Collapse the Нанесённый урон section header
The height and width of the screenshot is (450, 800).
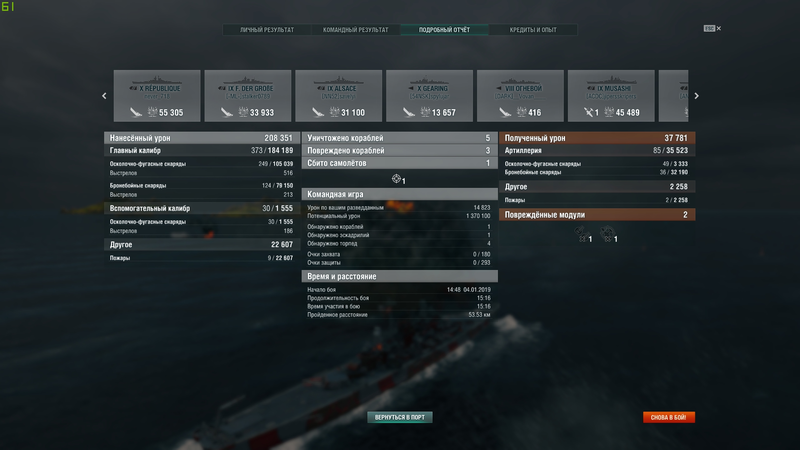pos(201,138)
